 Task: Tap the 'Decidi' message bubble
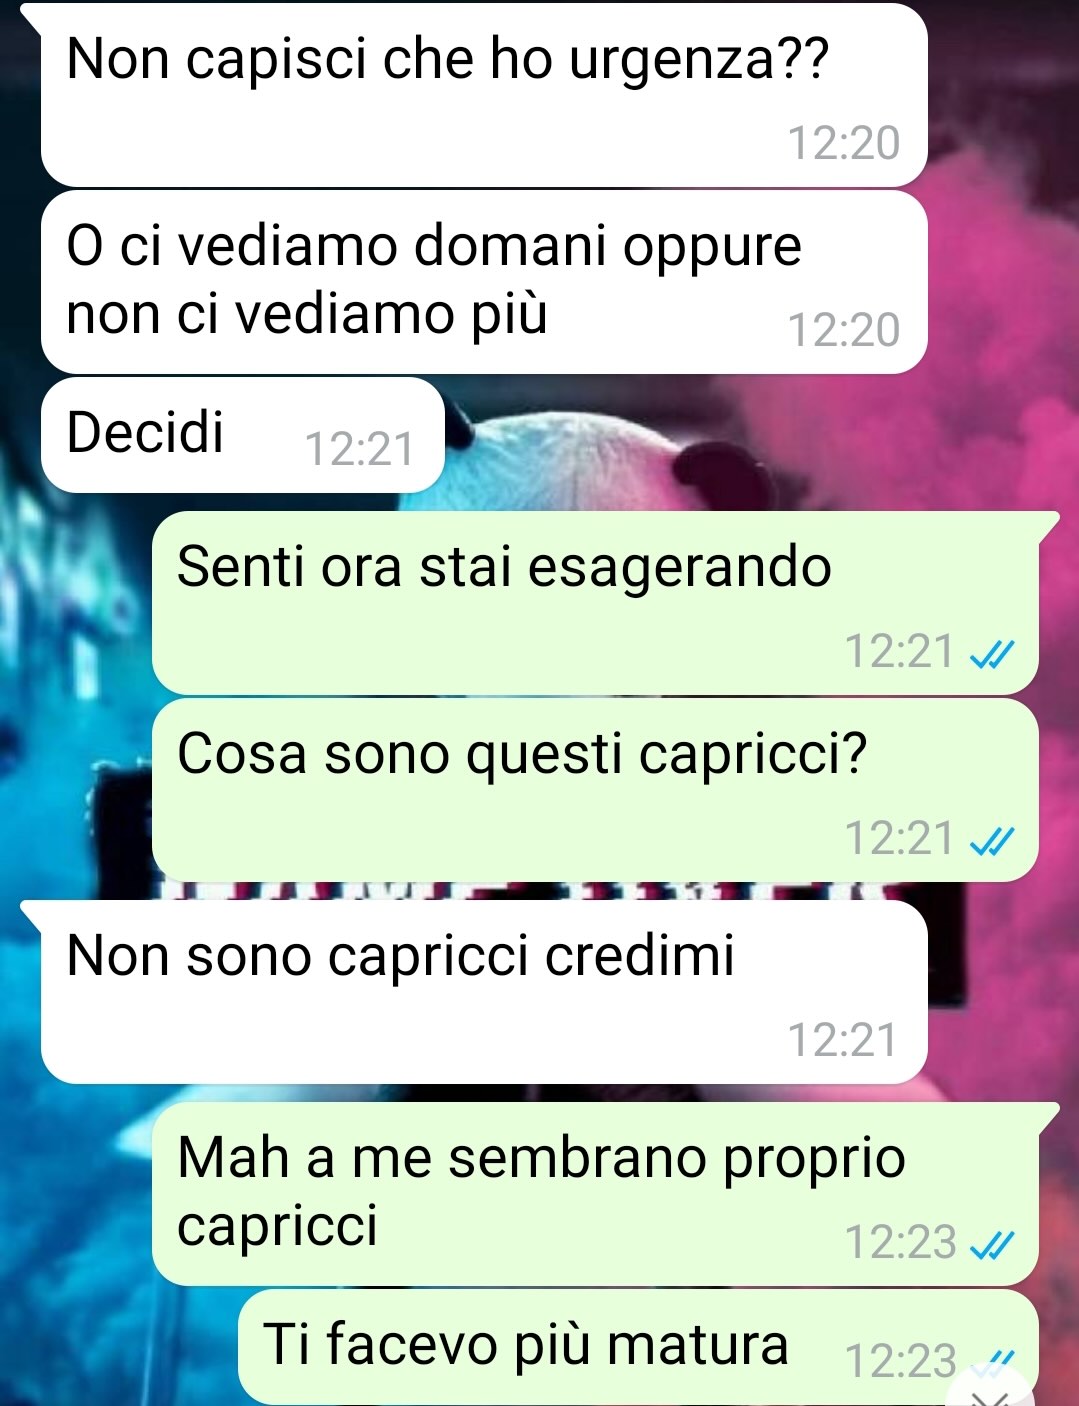tap(242, 435)
